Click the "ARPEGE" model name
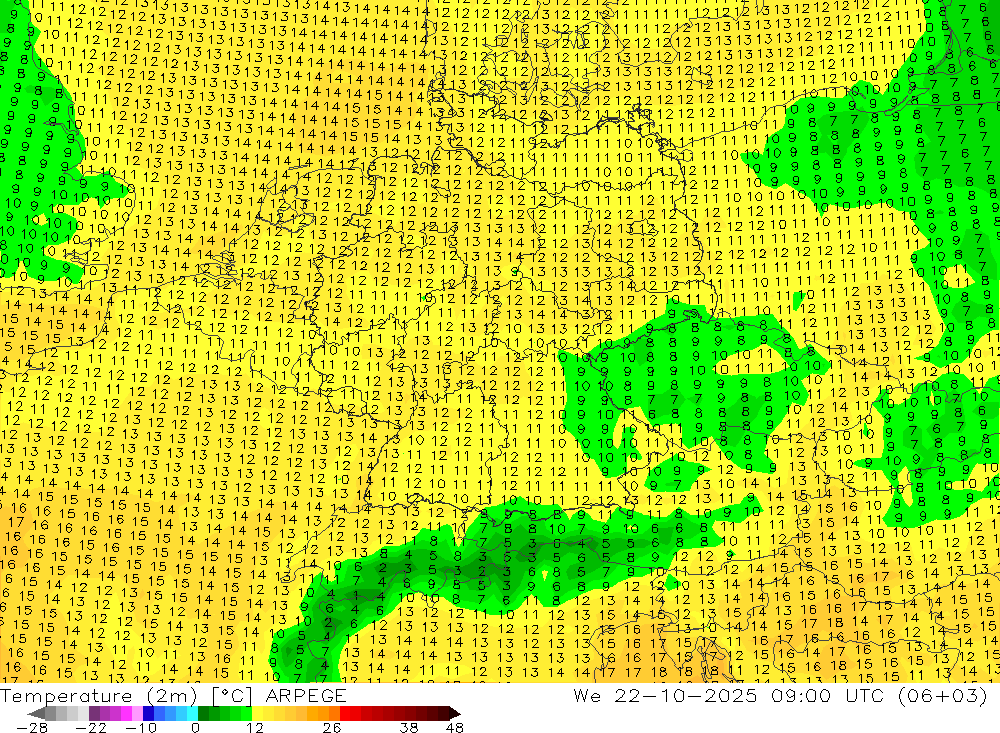This screenshot has width=1000, height=733. coord(305,696)
